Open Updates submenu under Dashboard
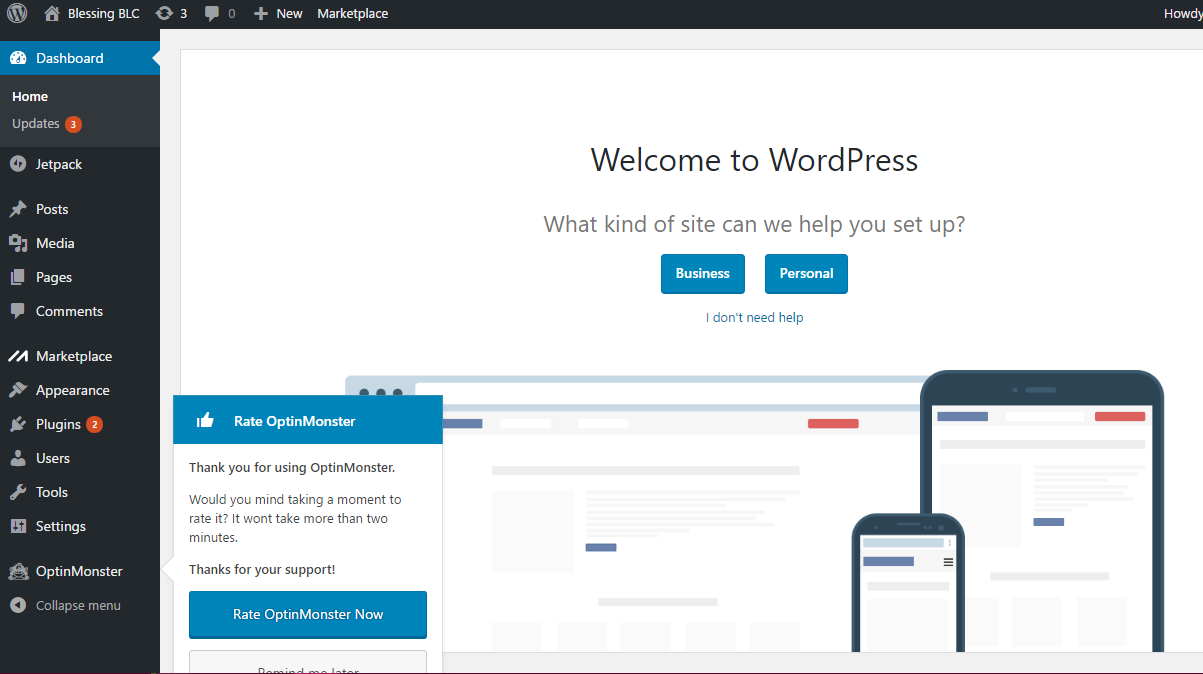Image resolution: width=1203 pixels, height=674 pixels. tap(36, 124)
